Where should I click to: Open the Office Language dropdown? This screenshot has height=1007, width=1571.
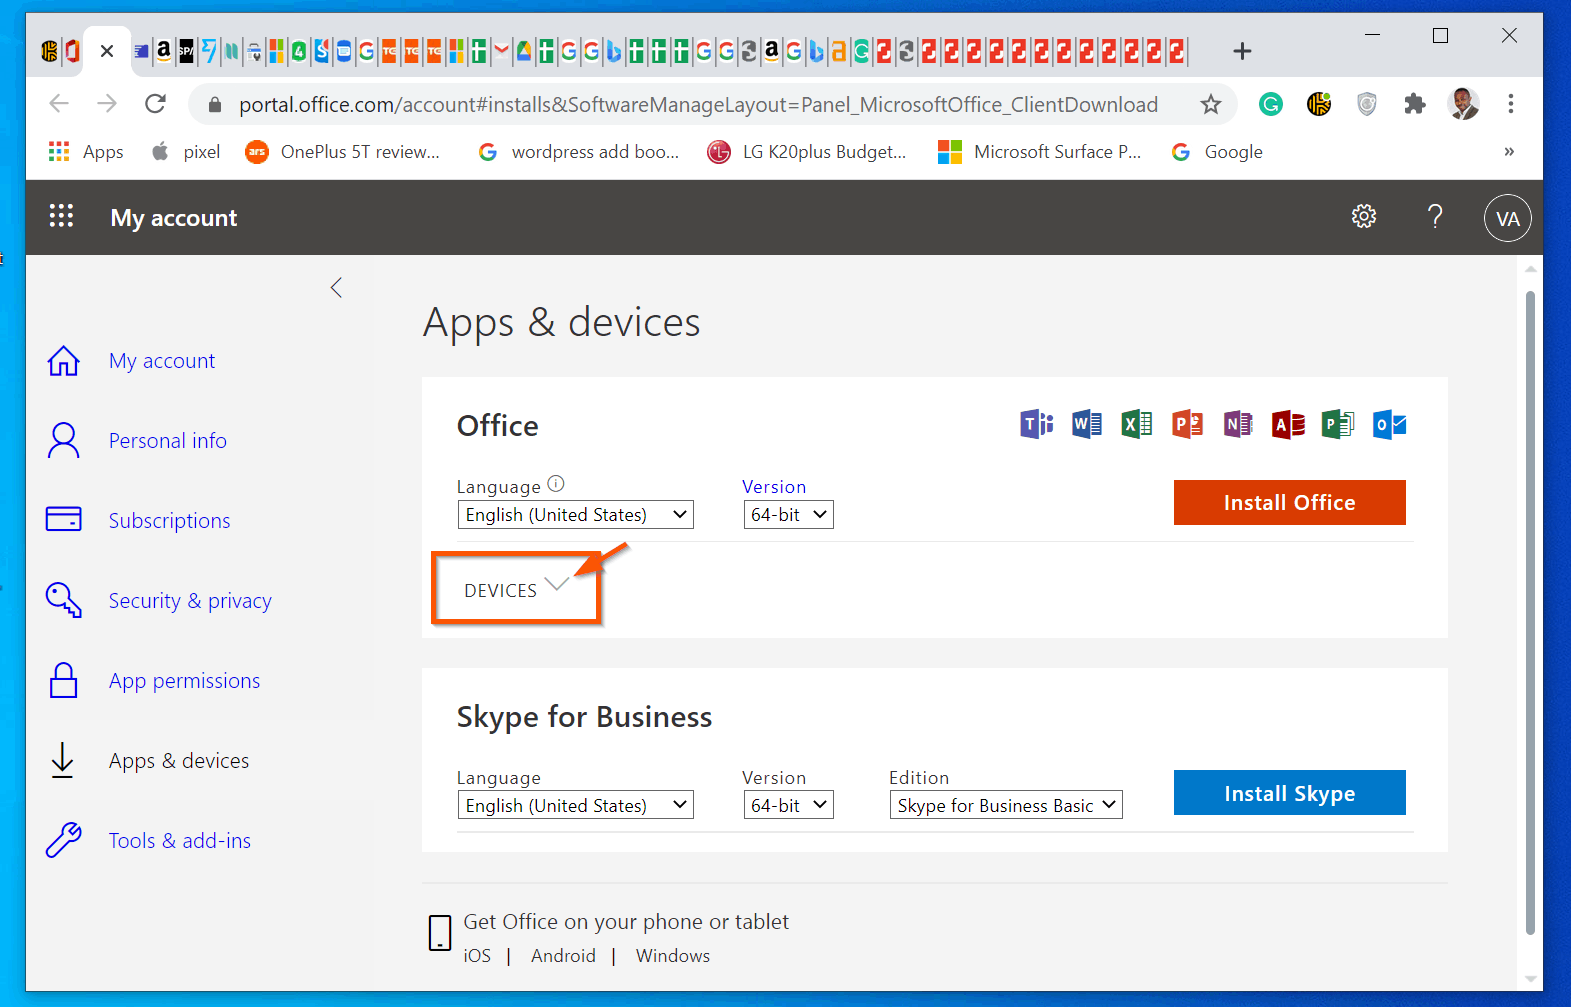(x=575, y=515)
